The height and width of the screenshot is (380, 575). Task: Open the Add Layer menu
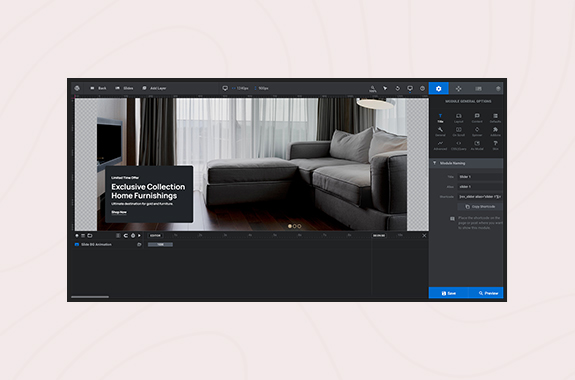click(154, 88)
